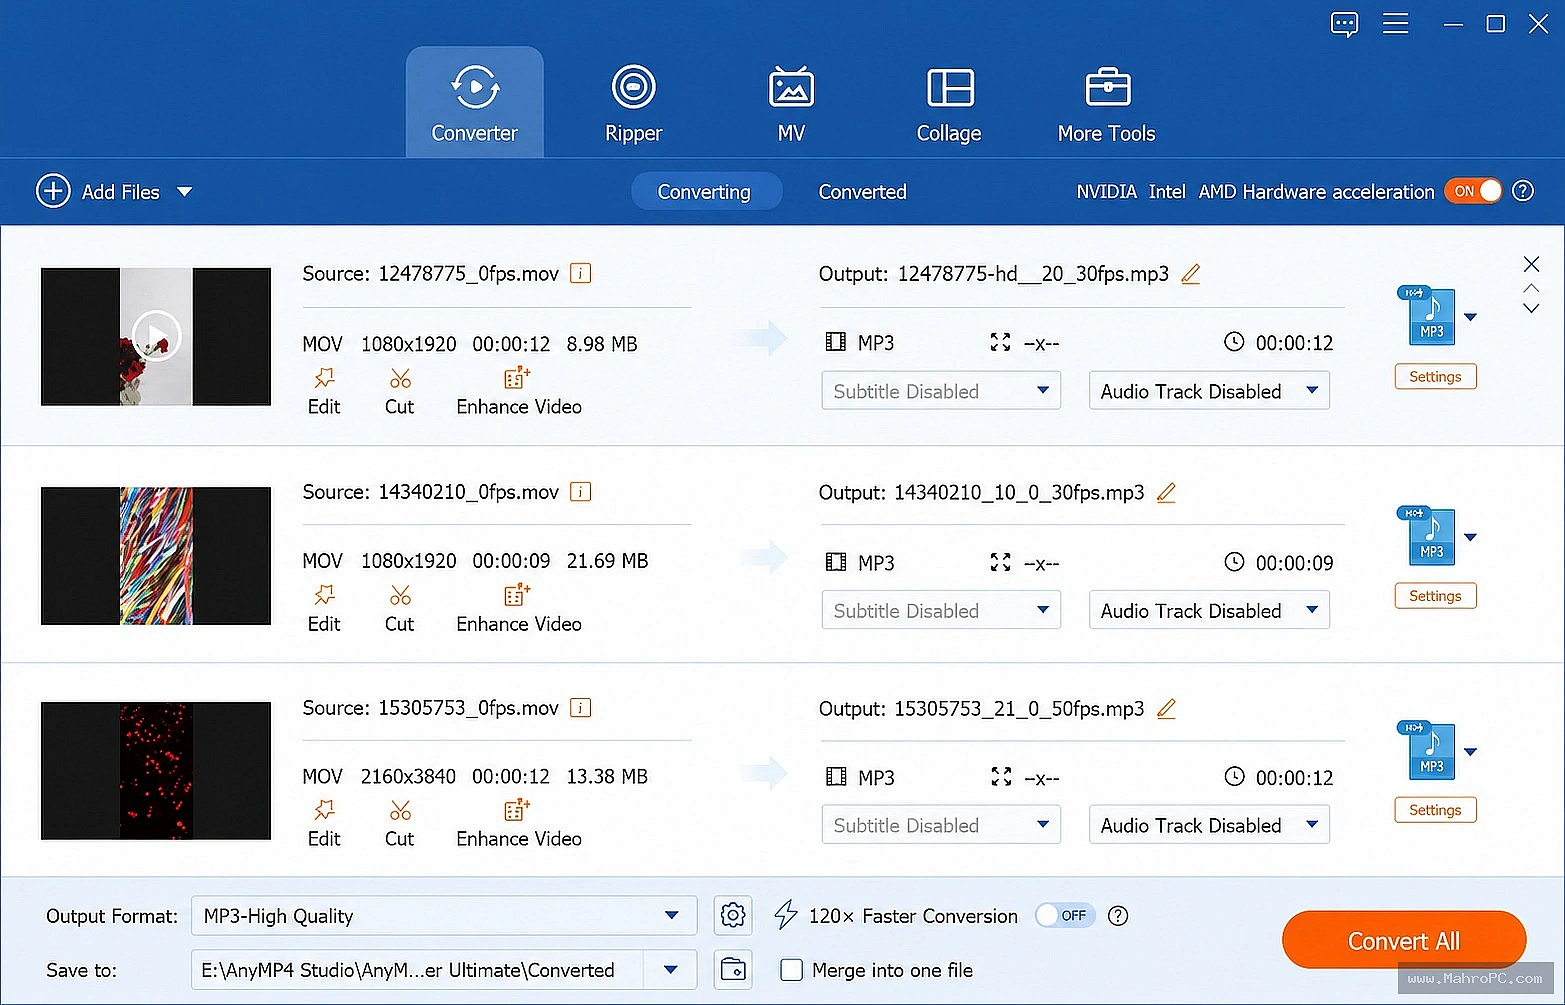Open Settings for 15305753 output

[x=1435, y=810]
